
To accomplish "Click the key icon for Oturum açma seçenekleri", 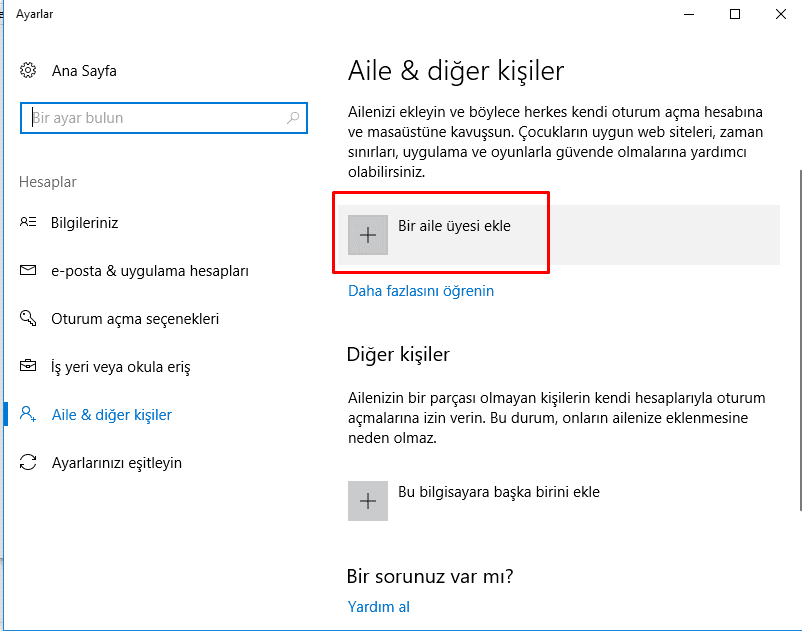I will coord(28,319).
